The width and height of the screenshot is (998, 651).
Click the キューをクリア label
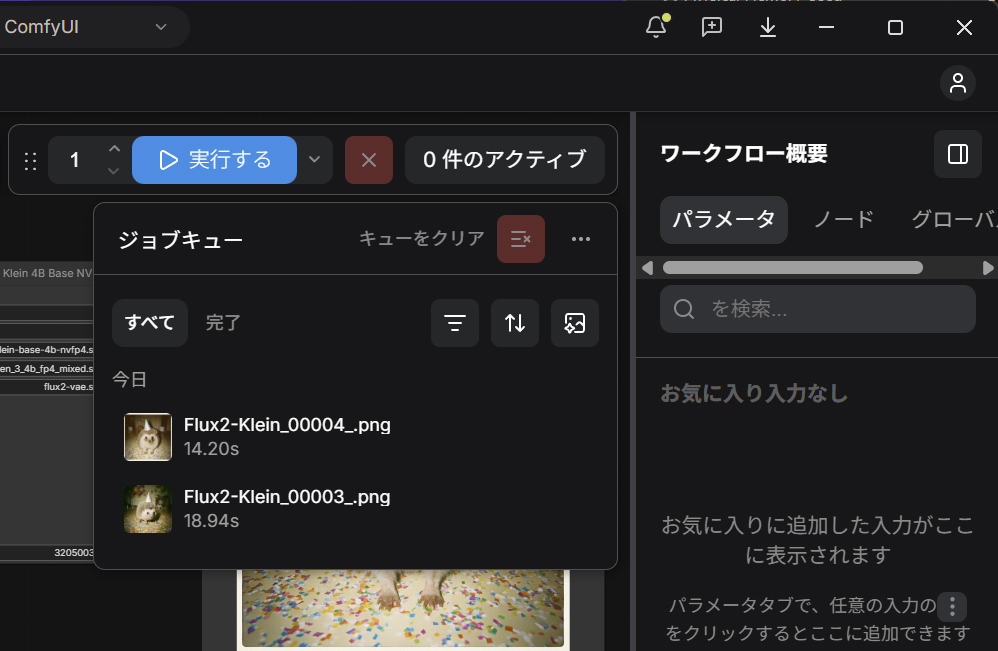(x=421, y=238)
